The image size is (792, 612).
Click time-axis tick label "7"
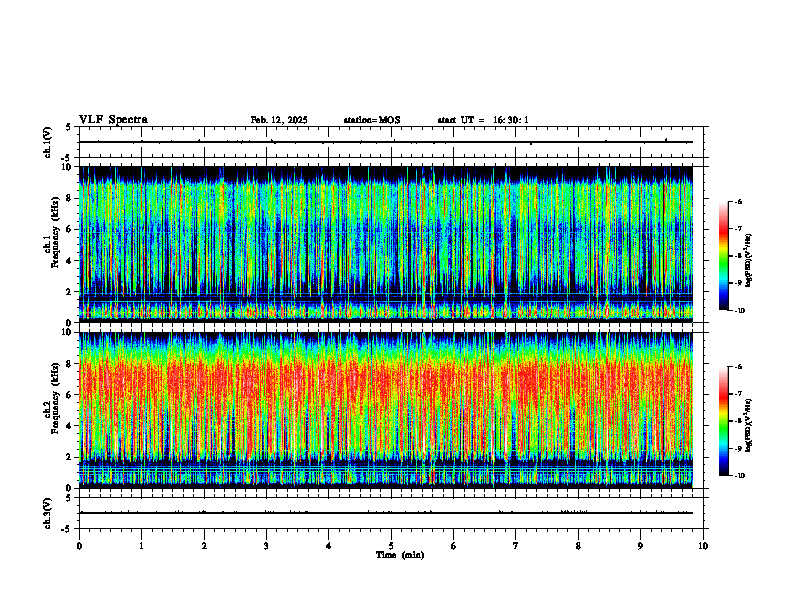click(x=516, y=546)
